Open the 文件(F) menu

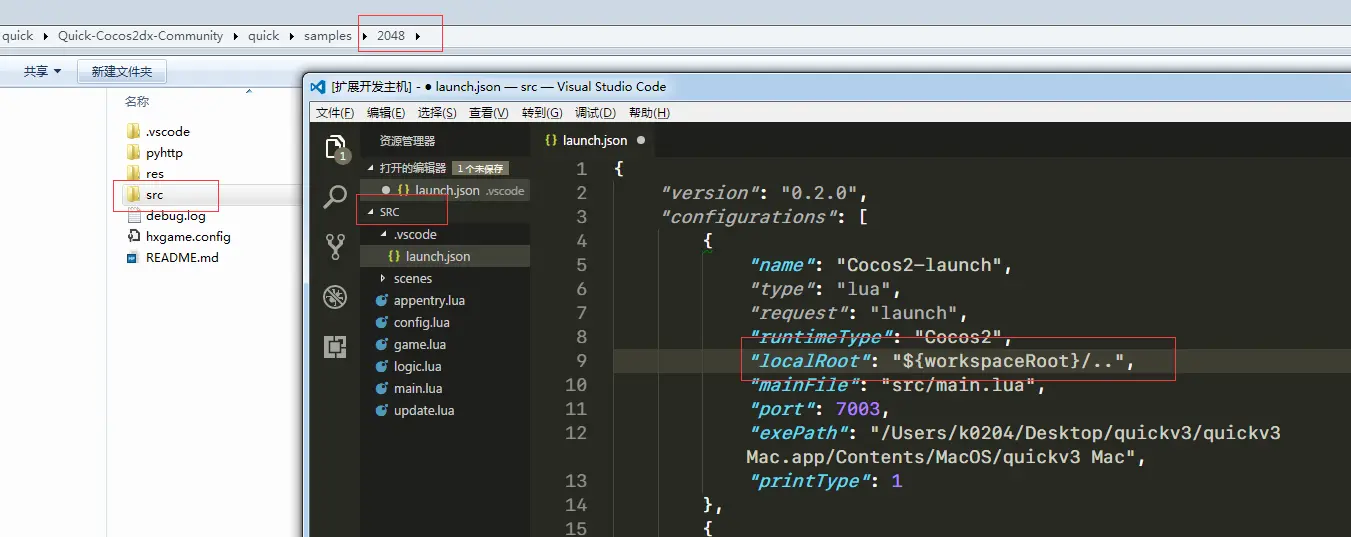pos(335,113)
